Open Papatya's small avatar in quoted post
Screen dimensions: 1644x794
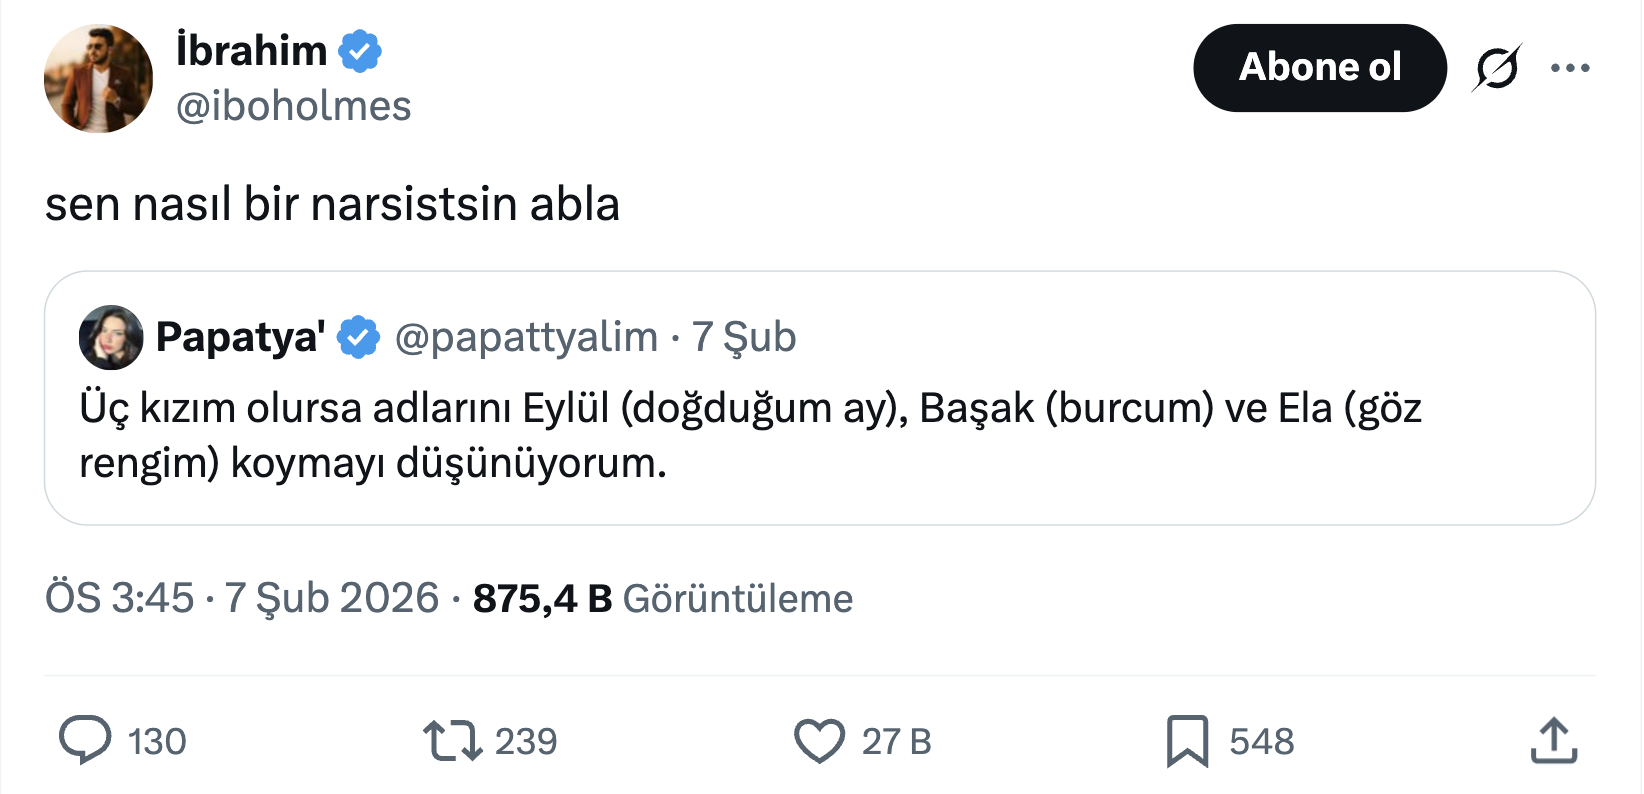point(111,338)
